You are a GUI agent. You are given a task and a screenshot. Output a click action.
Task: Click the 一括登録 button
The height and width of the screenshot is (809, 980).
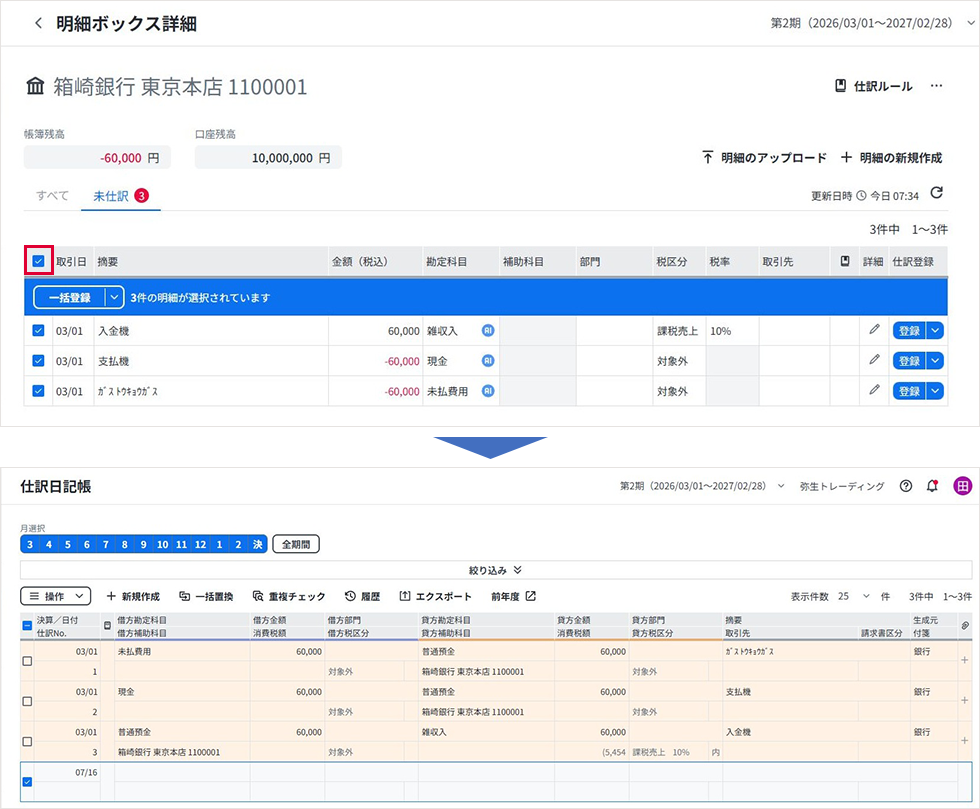click(x=69, y=298)
